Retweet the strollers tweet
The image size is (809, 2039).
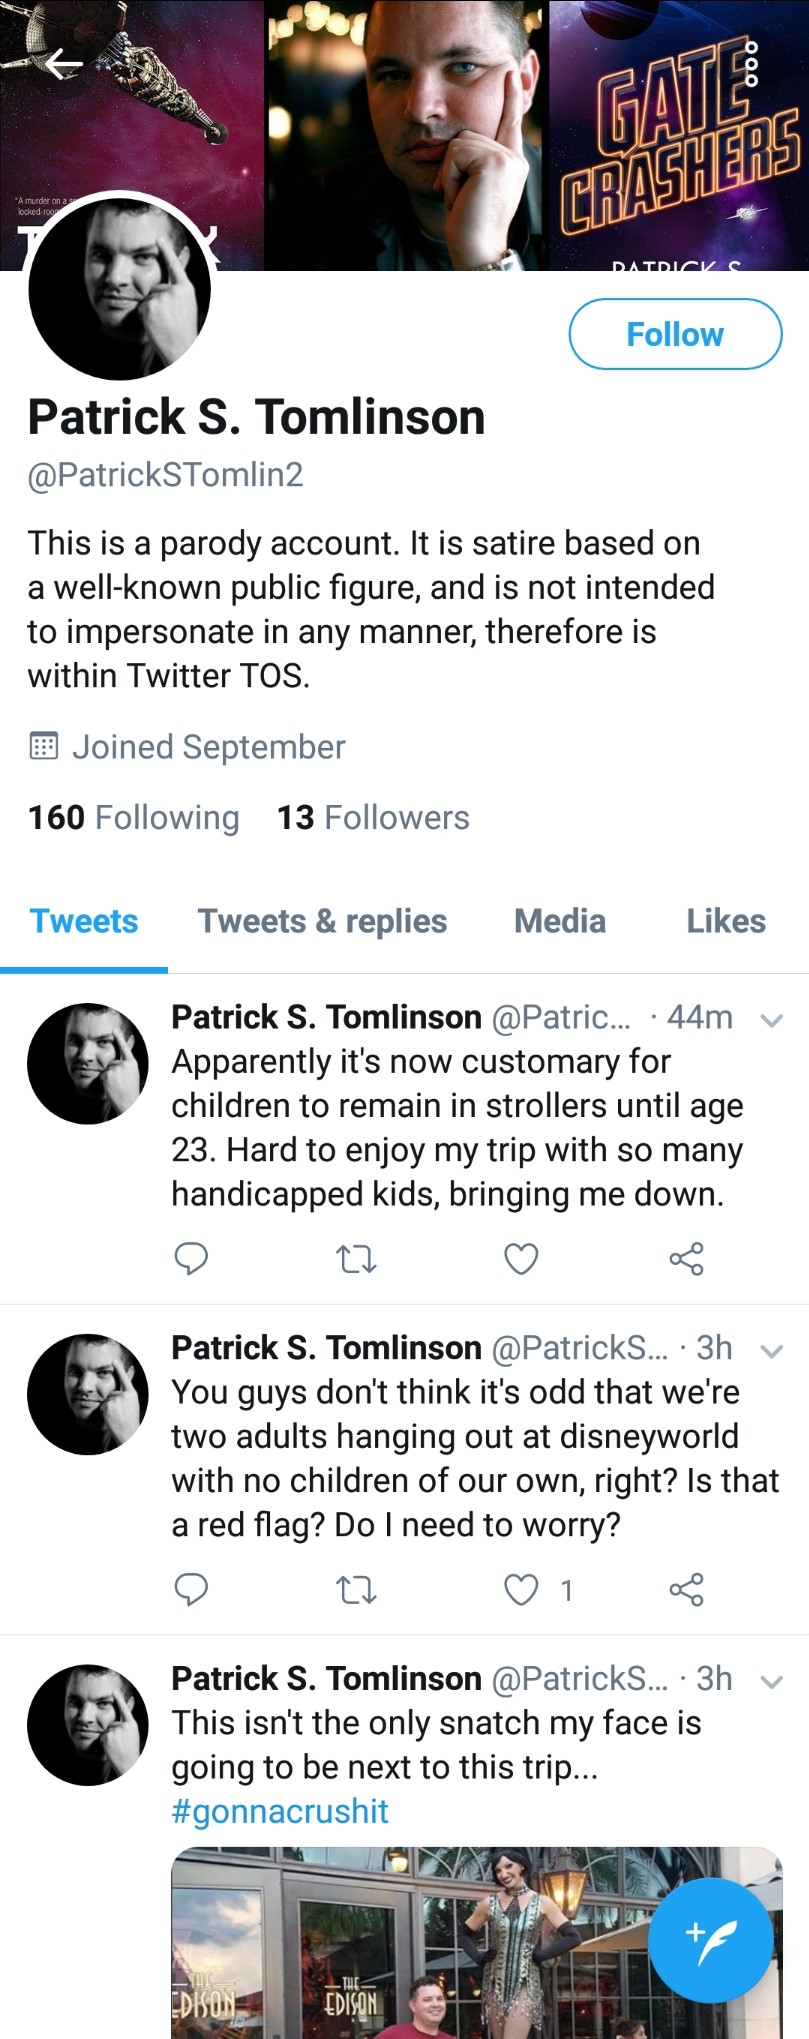pos(356,1258)
